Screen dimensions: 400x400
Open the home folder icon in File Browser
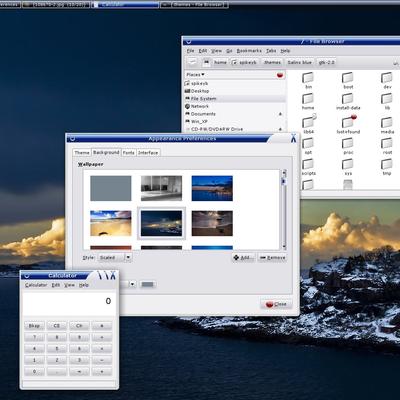coord(308,99)
